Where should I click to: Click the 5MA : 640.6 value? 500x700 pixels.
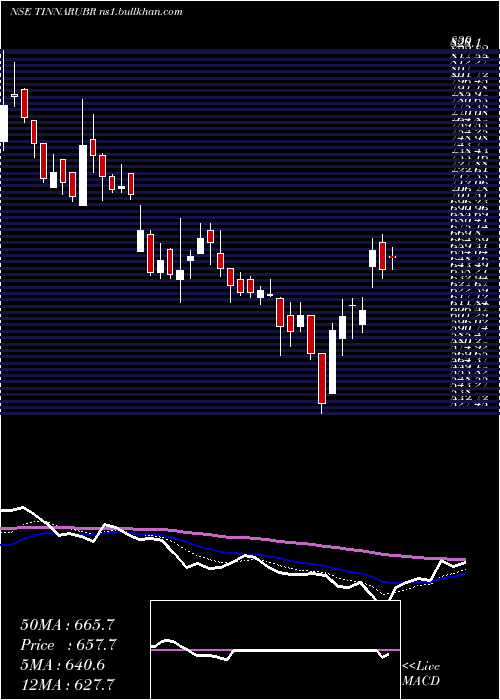pyautogui.click(x=63, y=665)
